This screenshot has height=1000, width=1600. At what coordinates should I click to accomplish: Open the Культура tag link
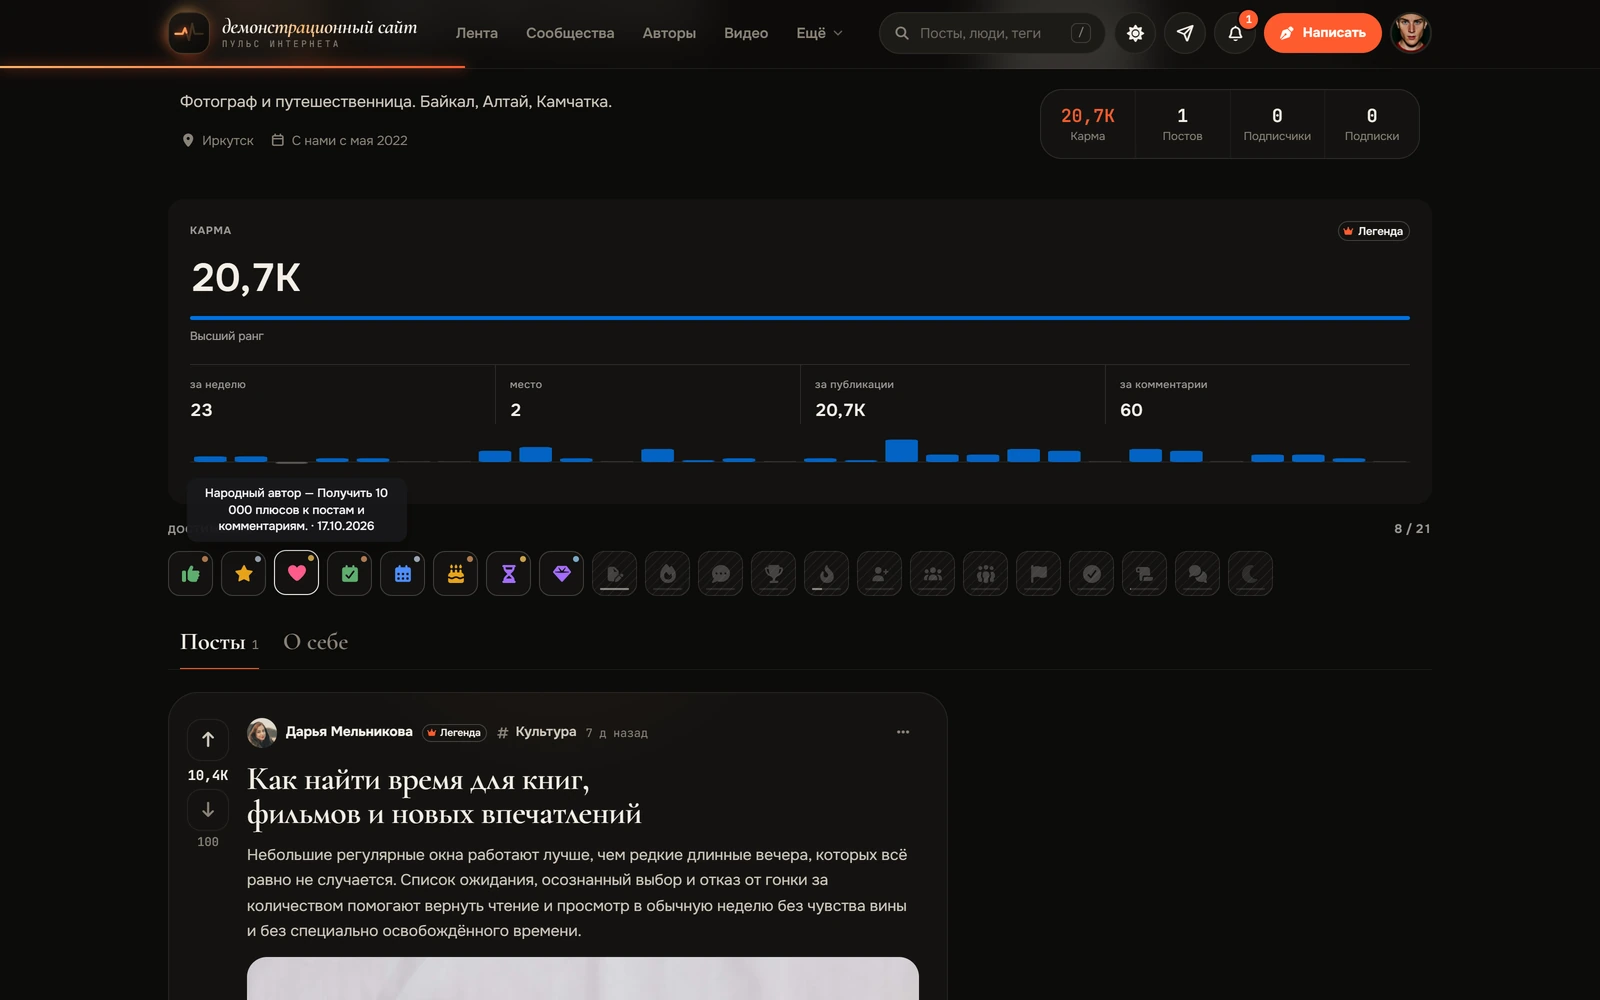click(537, 732)
